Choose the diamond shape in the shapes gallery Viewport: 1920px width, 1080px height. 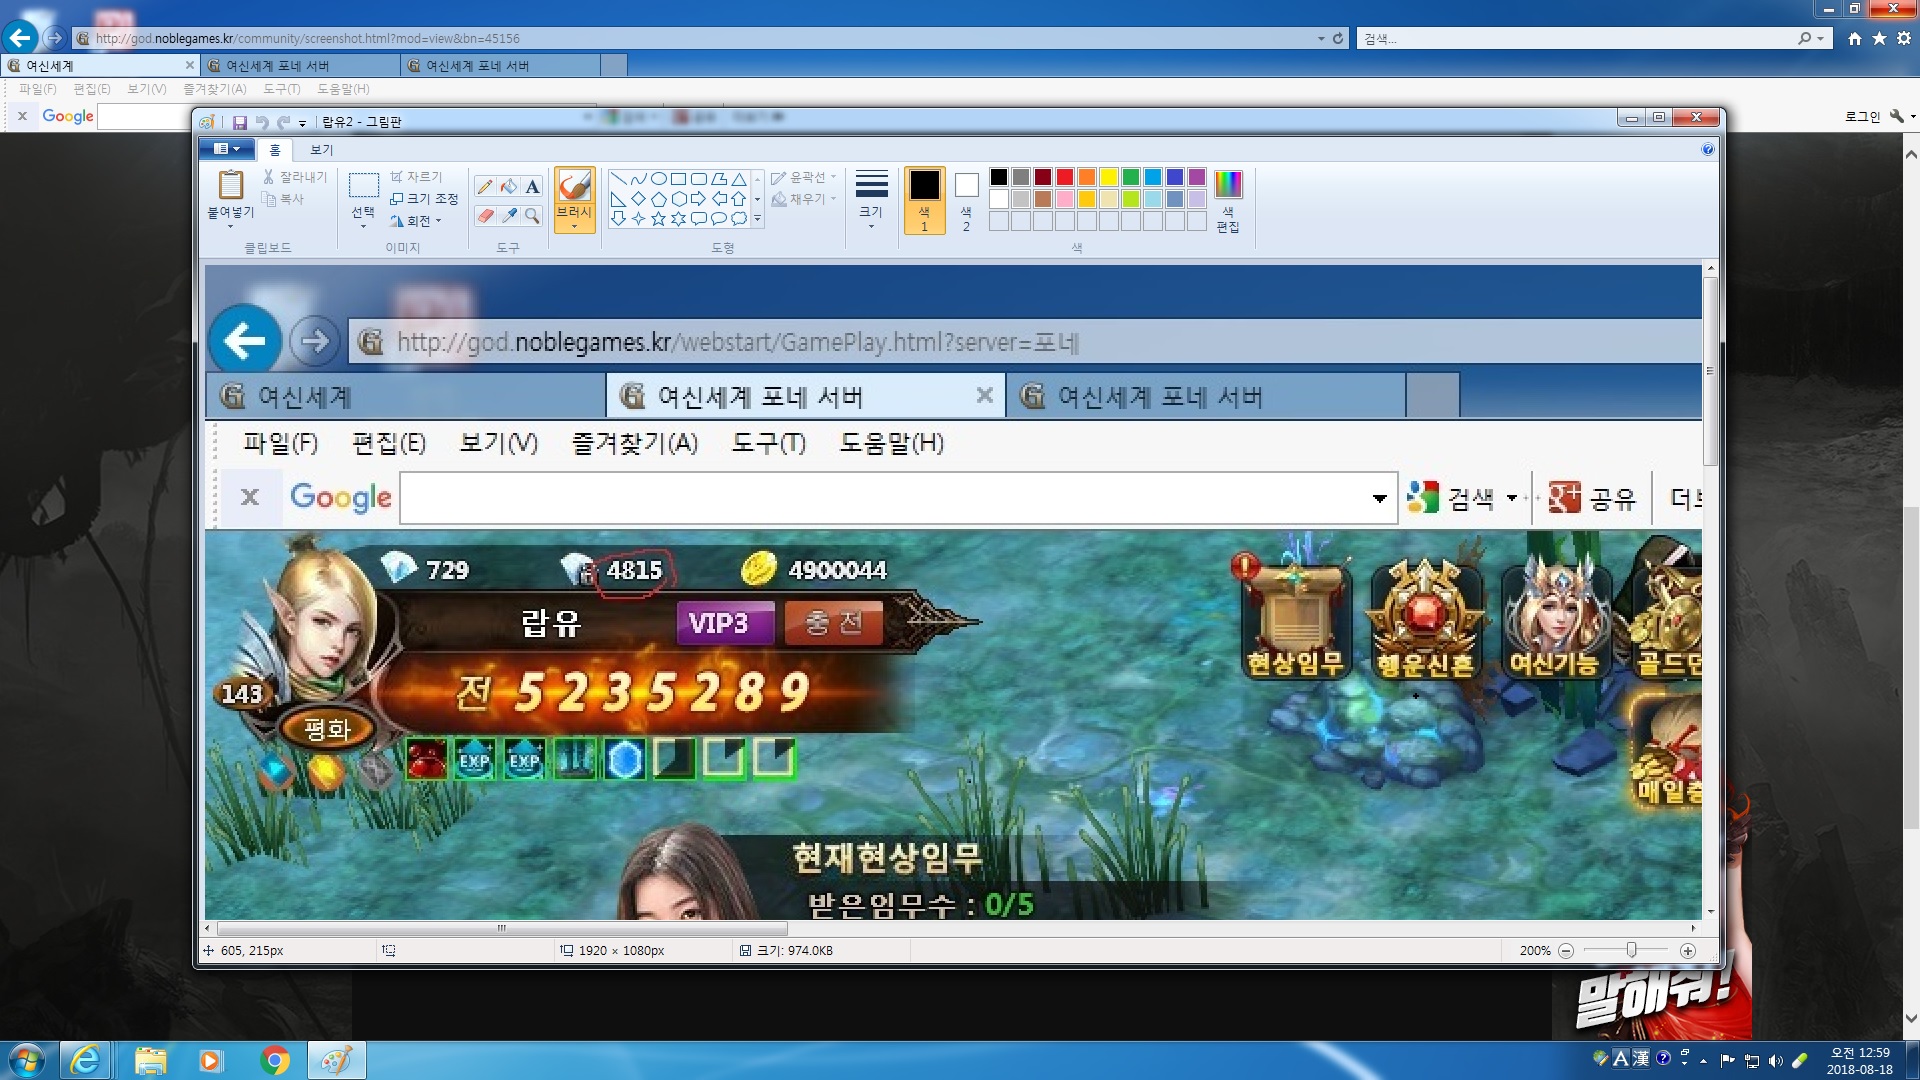[638, 199]
